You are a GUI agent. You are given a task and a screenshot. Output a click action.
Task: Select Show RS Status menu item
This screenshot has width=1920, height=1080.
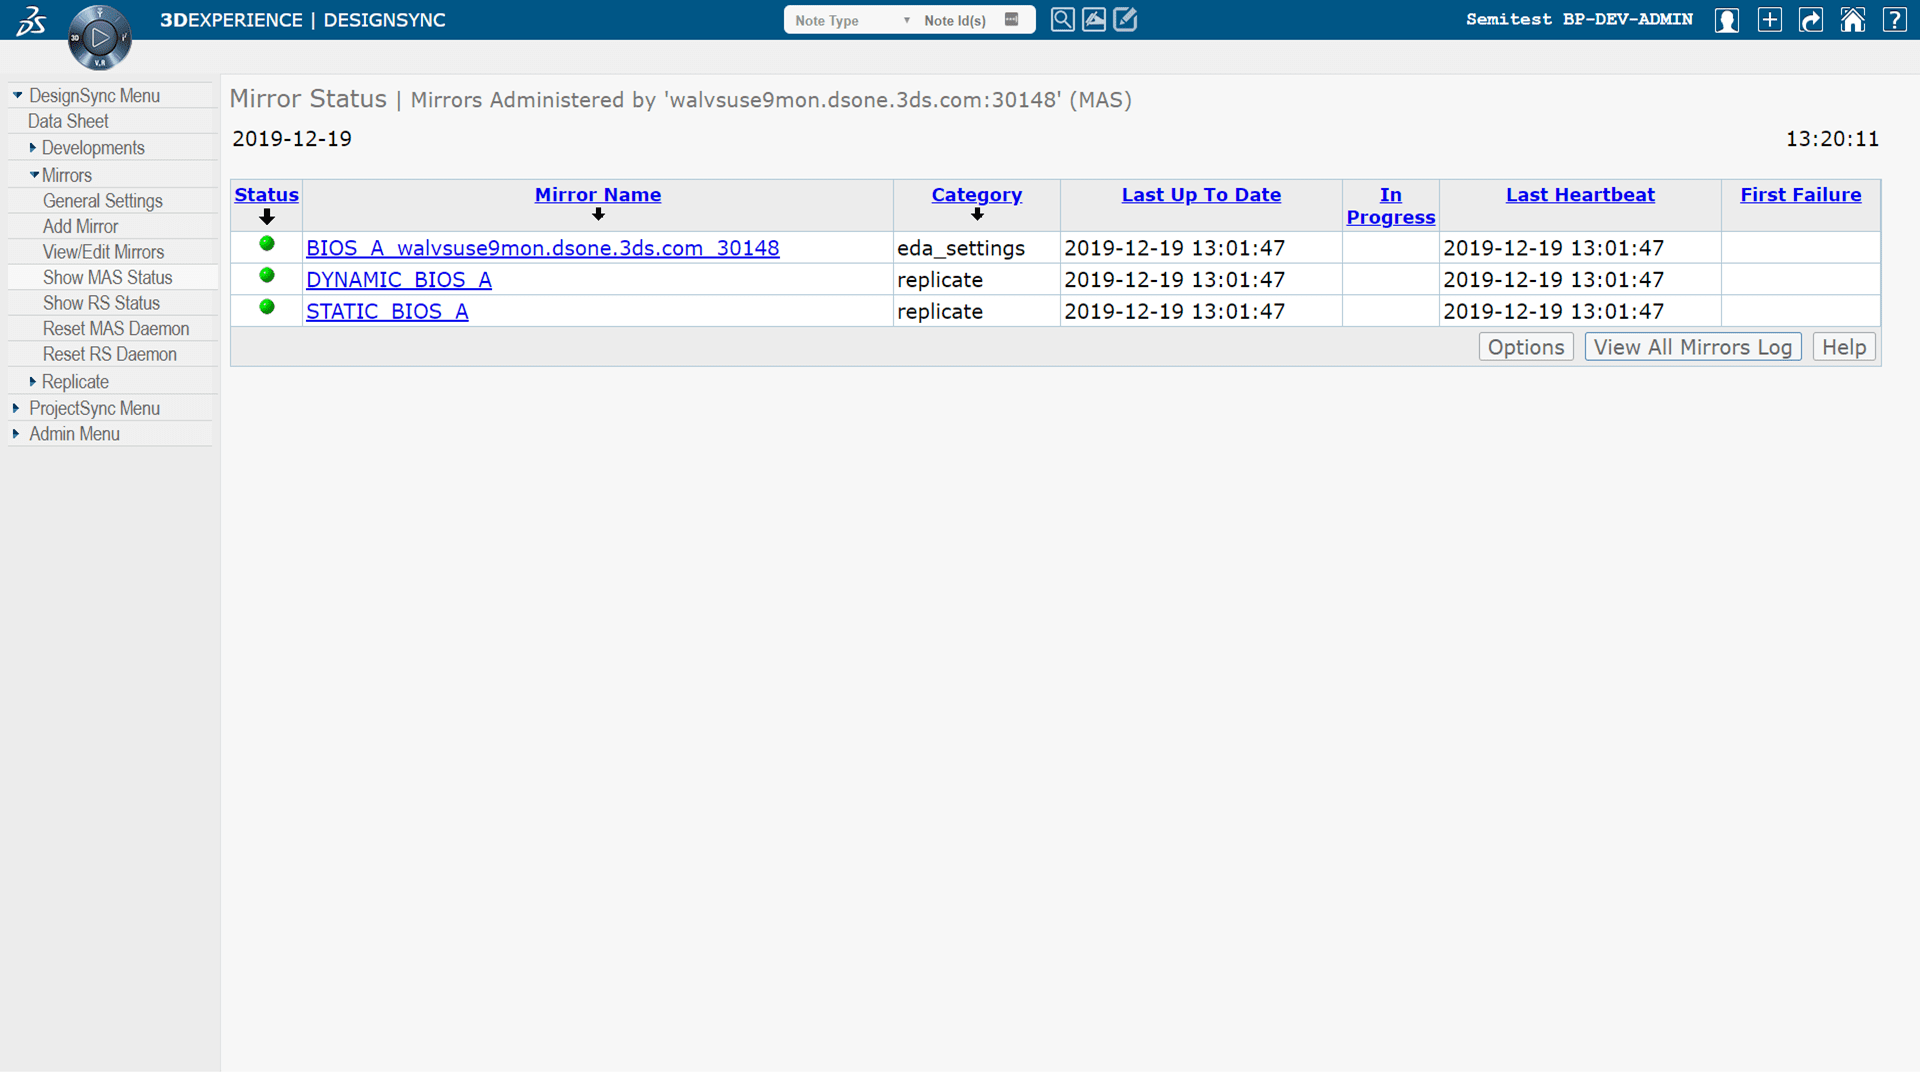coord(101,303)
